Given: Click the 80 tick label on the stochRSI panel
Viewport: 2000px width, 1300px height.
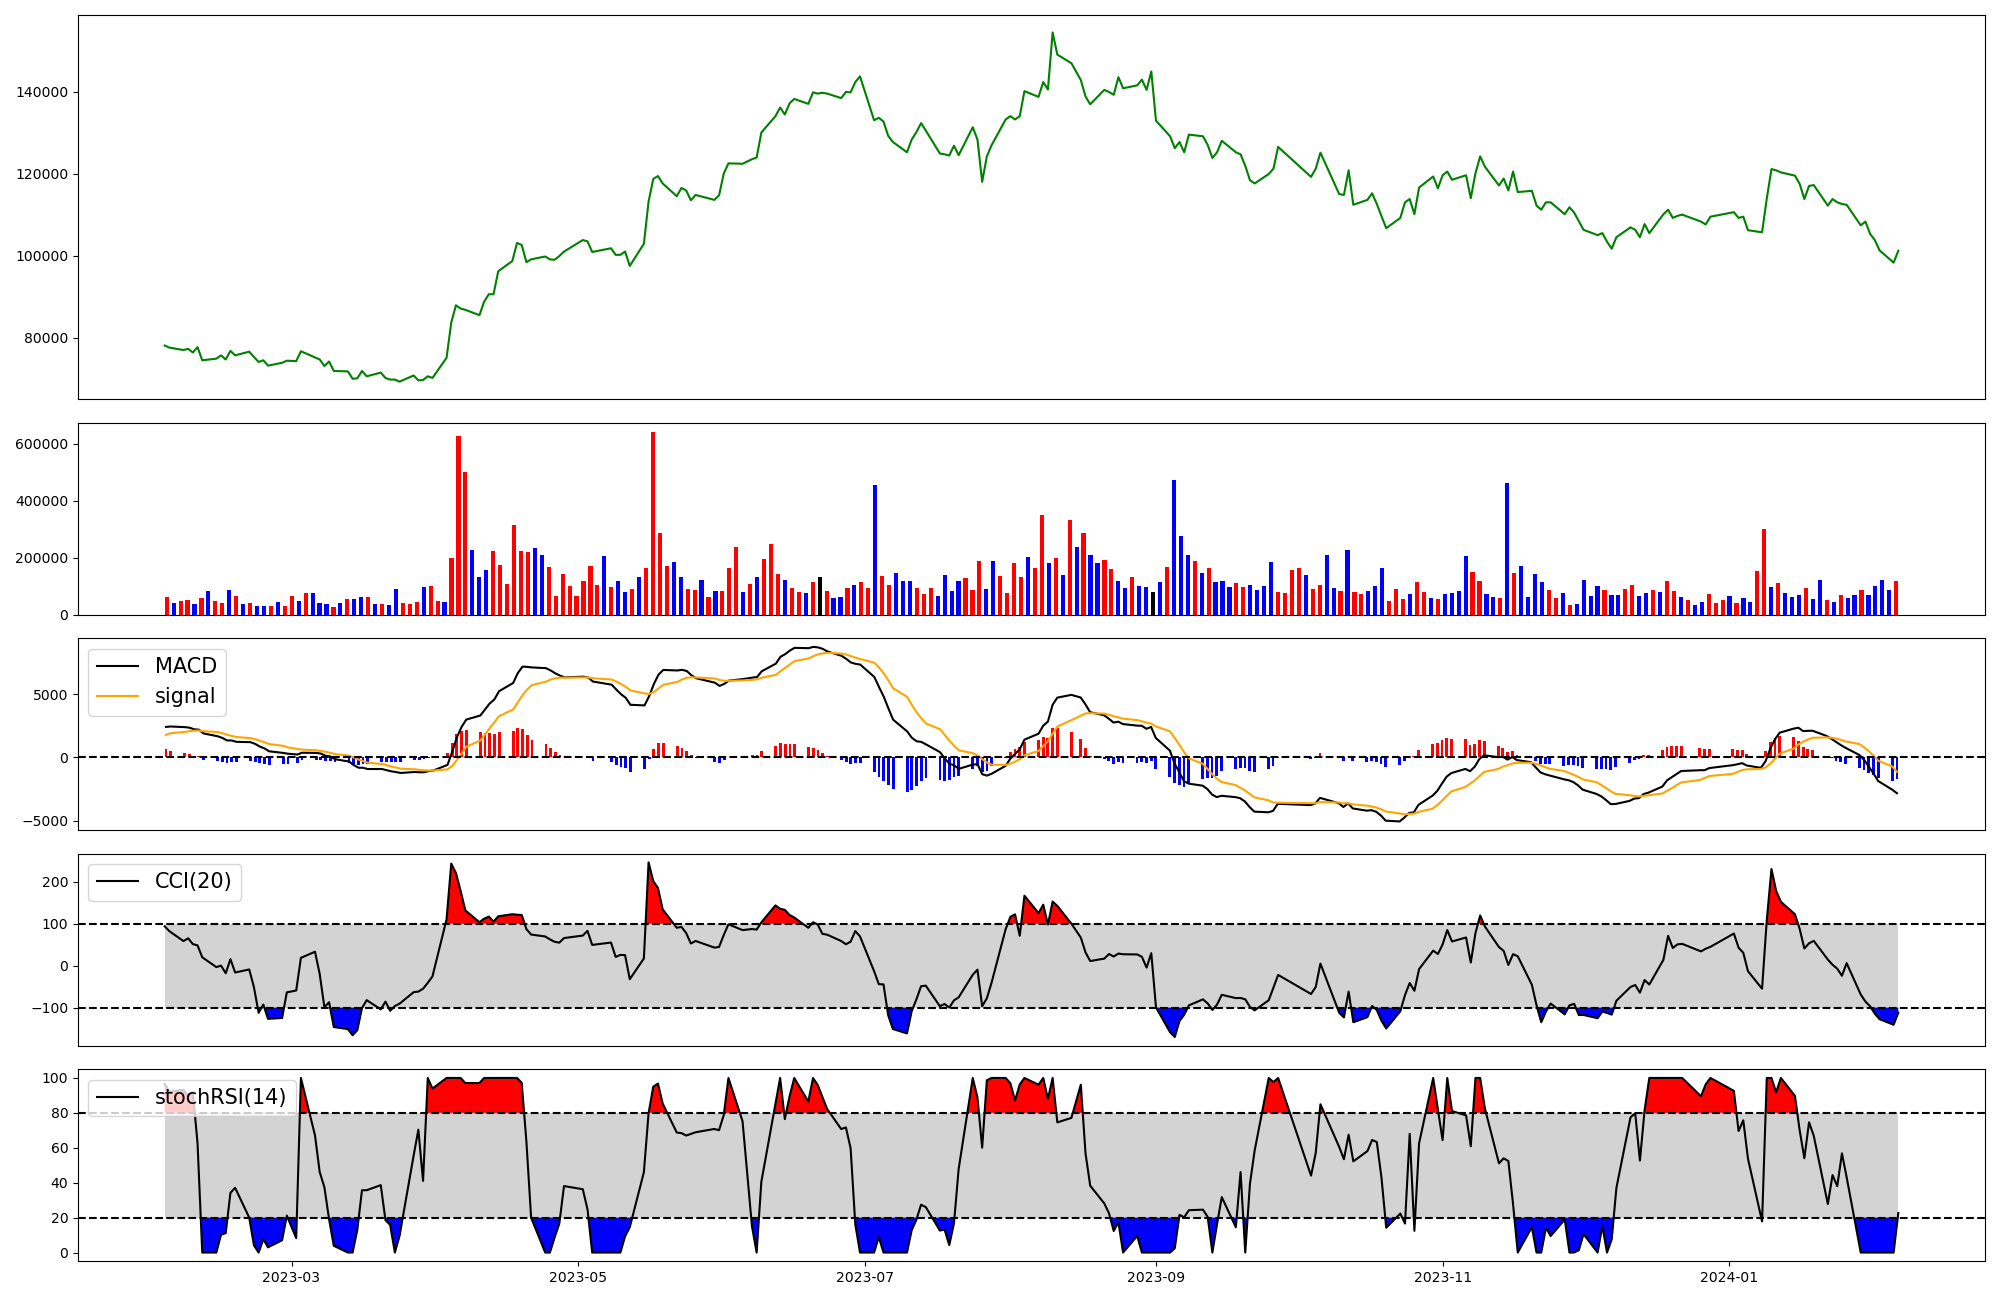Looking at the screenshot, I should [x=60, y=1113].
